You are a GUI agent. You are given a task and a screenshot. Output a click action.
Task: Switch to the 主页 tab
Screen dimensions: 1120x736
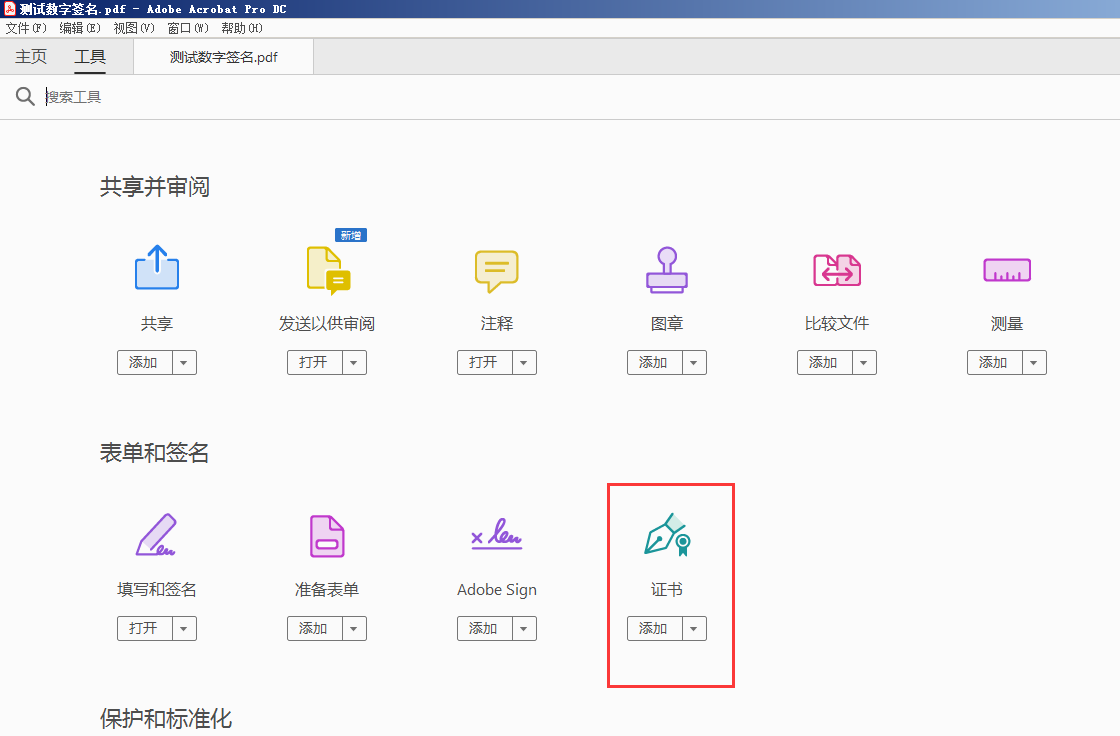[31, 57]
